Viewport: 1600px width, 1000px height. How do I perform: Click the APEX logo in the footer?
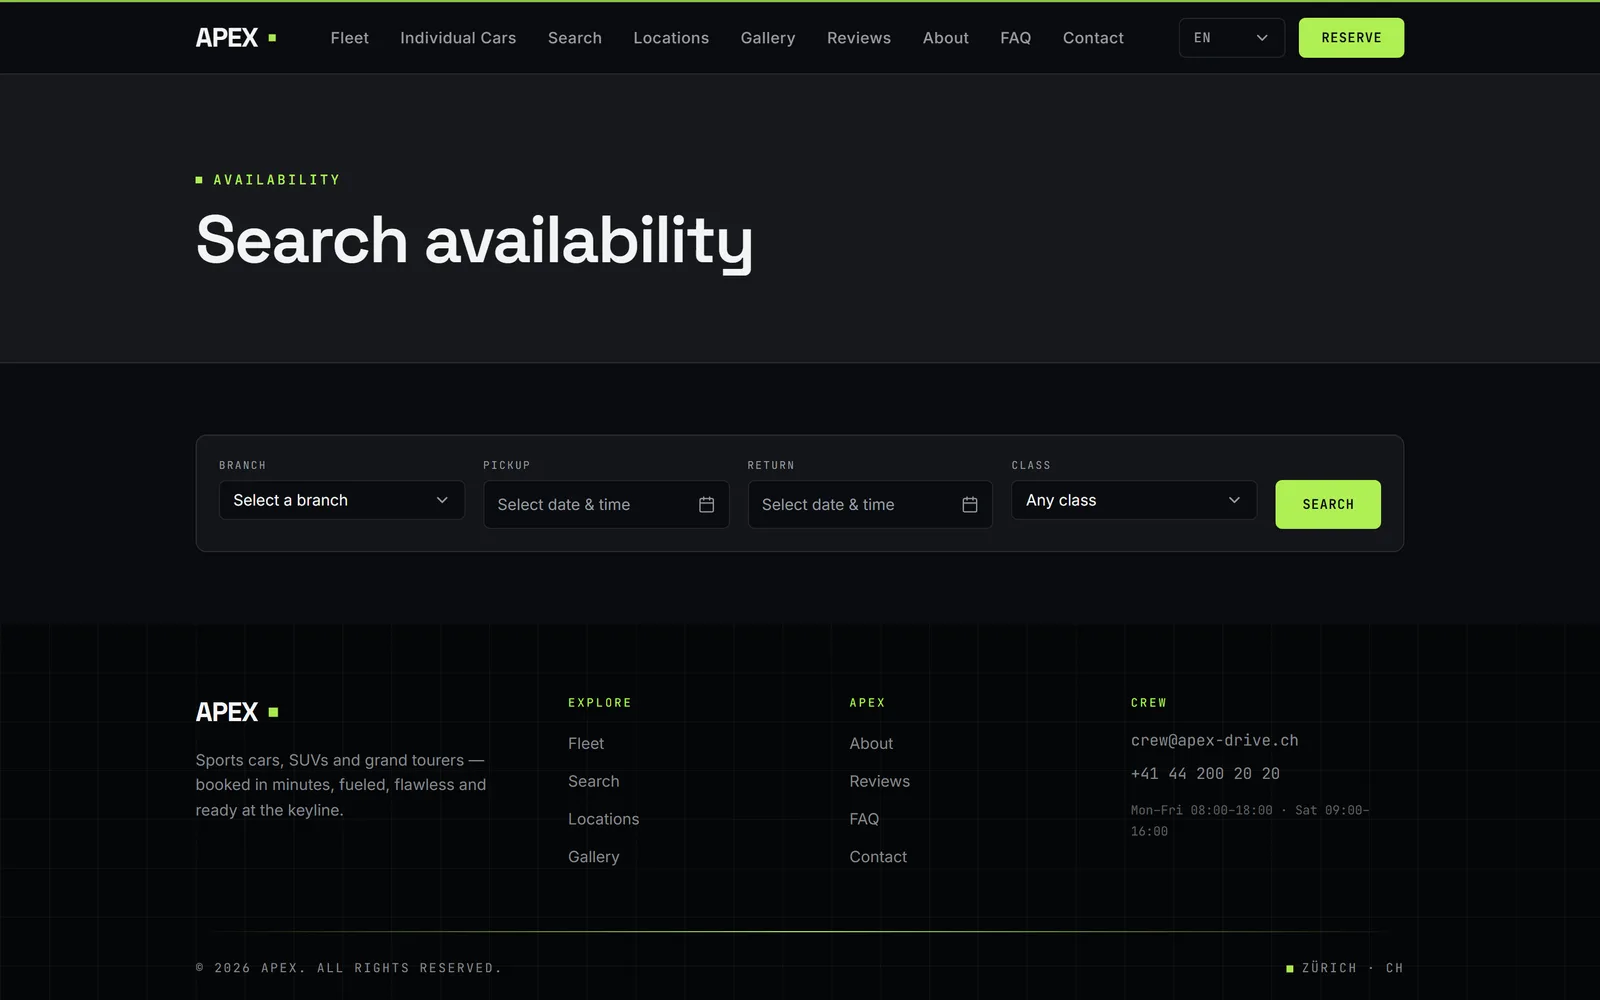point(237,712)
